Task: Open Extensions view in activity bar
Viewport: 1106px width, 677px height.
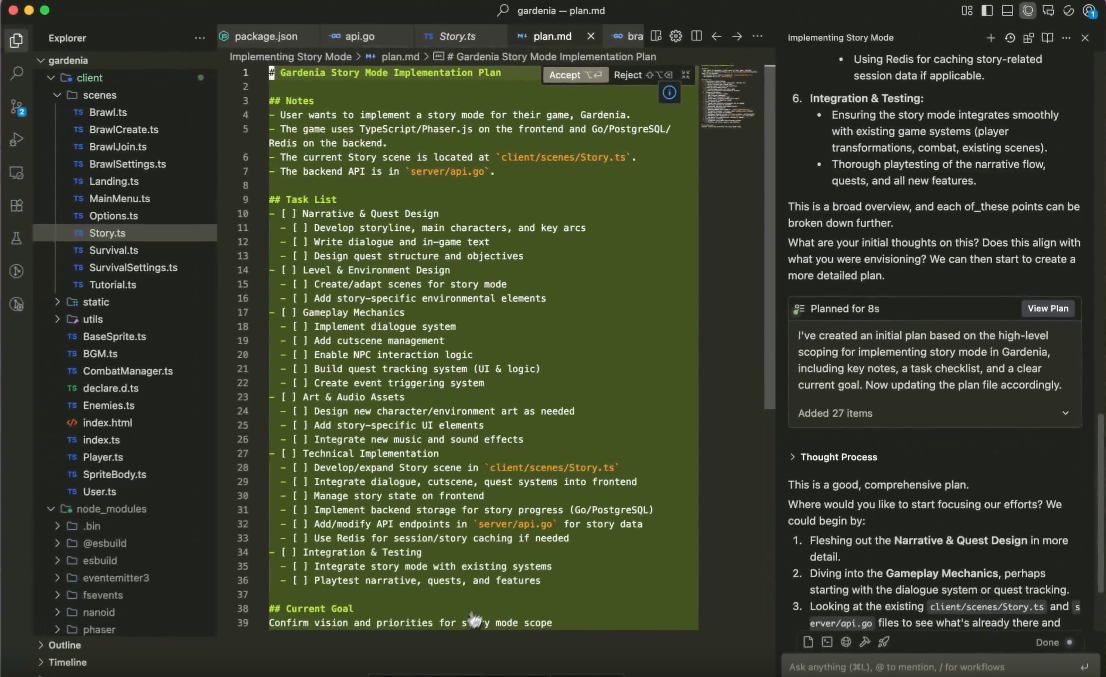Action: point(16,205)
